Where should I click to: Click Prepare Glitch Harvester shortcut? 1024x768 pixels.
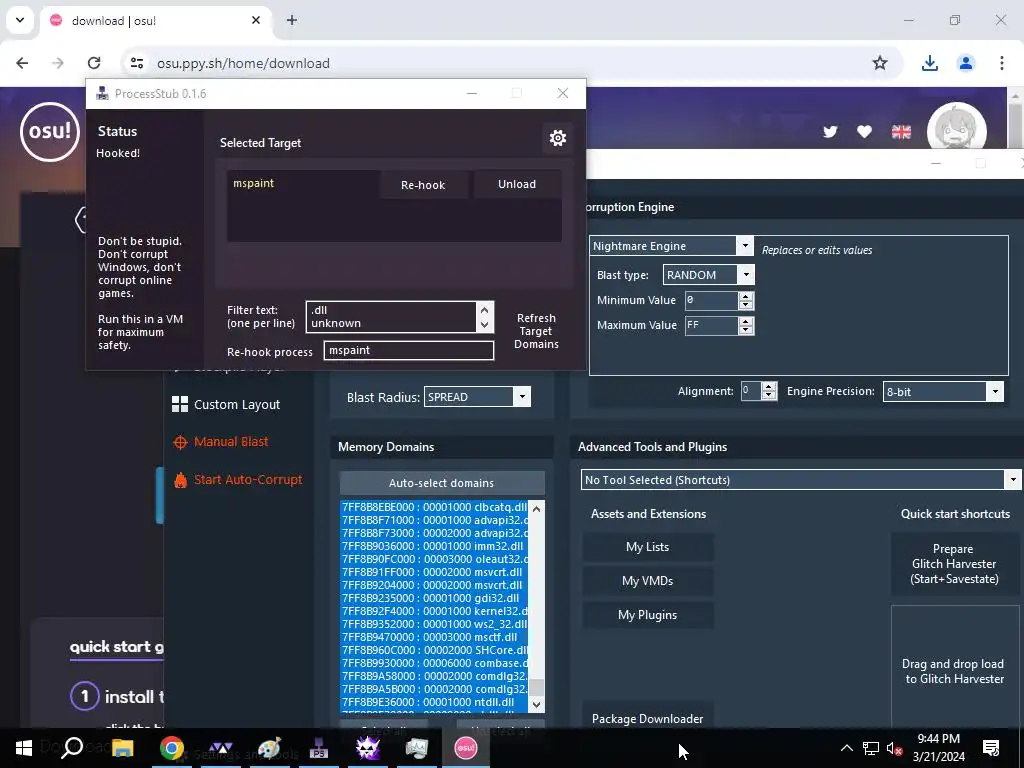click(x=954, y=564)
